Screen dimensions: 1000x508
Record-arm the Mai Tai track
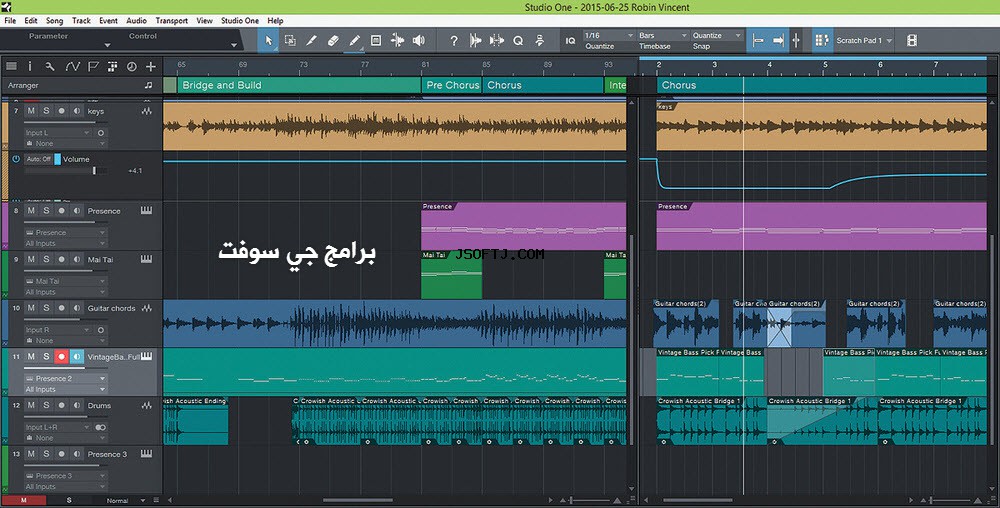click(61, 259)
